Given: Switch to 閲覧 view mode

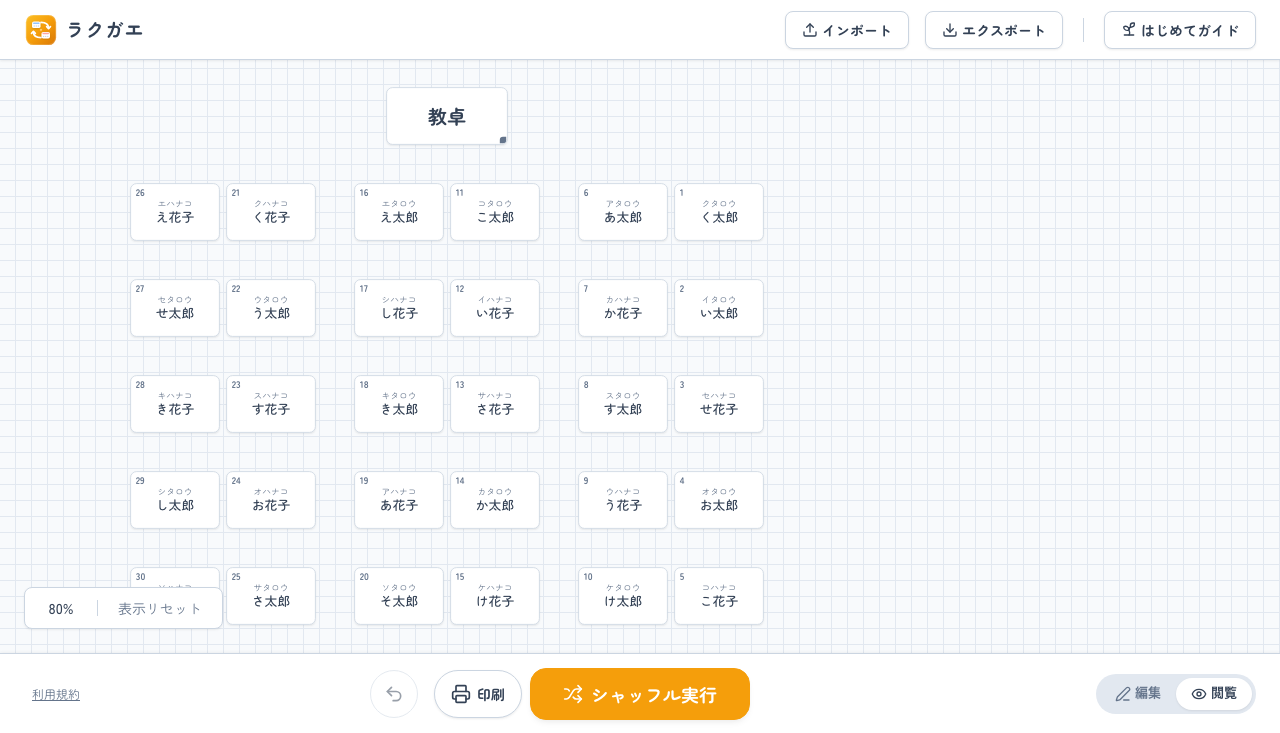Looking at the screenshot, I should coord(1214,693).
